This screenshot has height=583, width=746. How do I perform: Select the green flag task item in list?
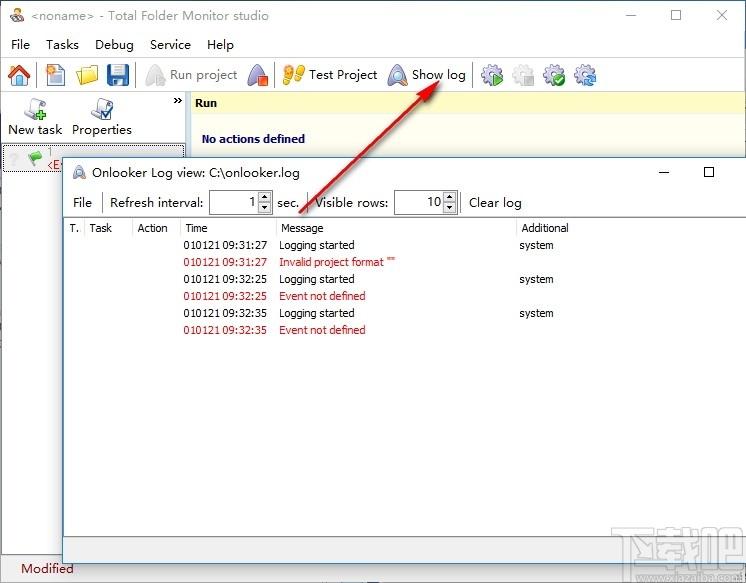34,158
